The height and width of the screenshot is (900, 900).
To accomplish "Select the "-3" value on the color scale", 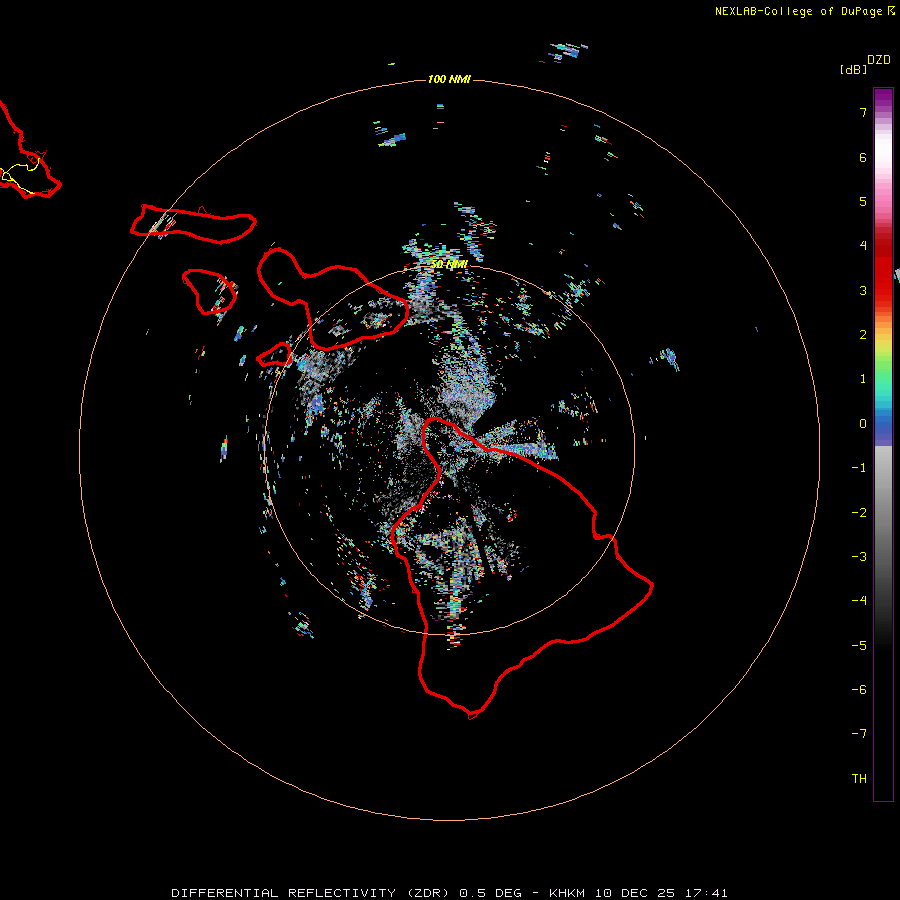I will [859, 557].
